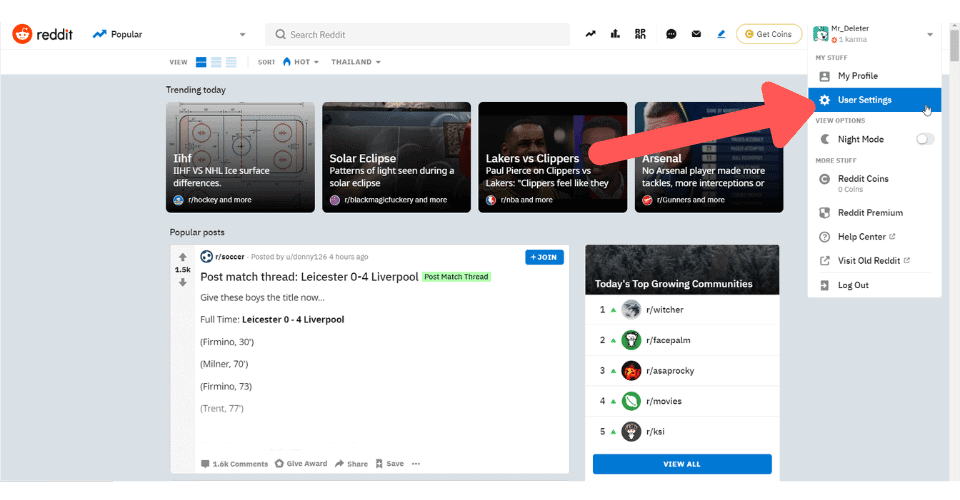Click the r/facepalm community avatar
Viewport: 960px width, 500px height.
(x=631, y=340)
